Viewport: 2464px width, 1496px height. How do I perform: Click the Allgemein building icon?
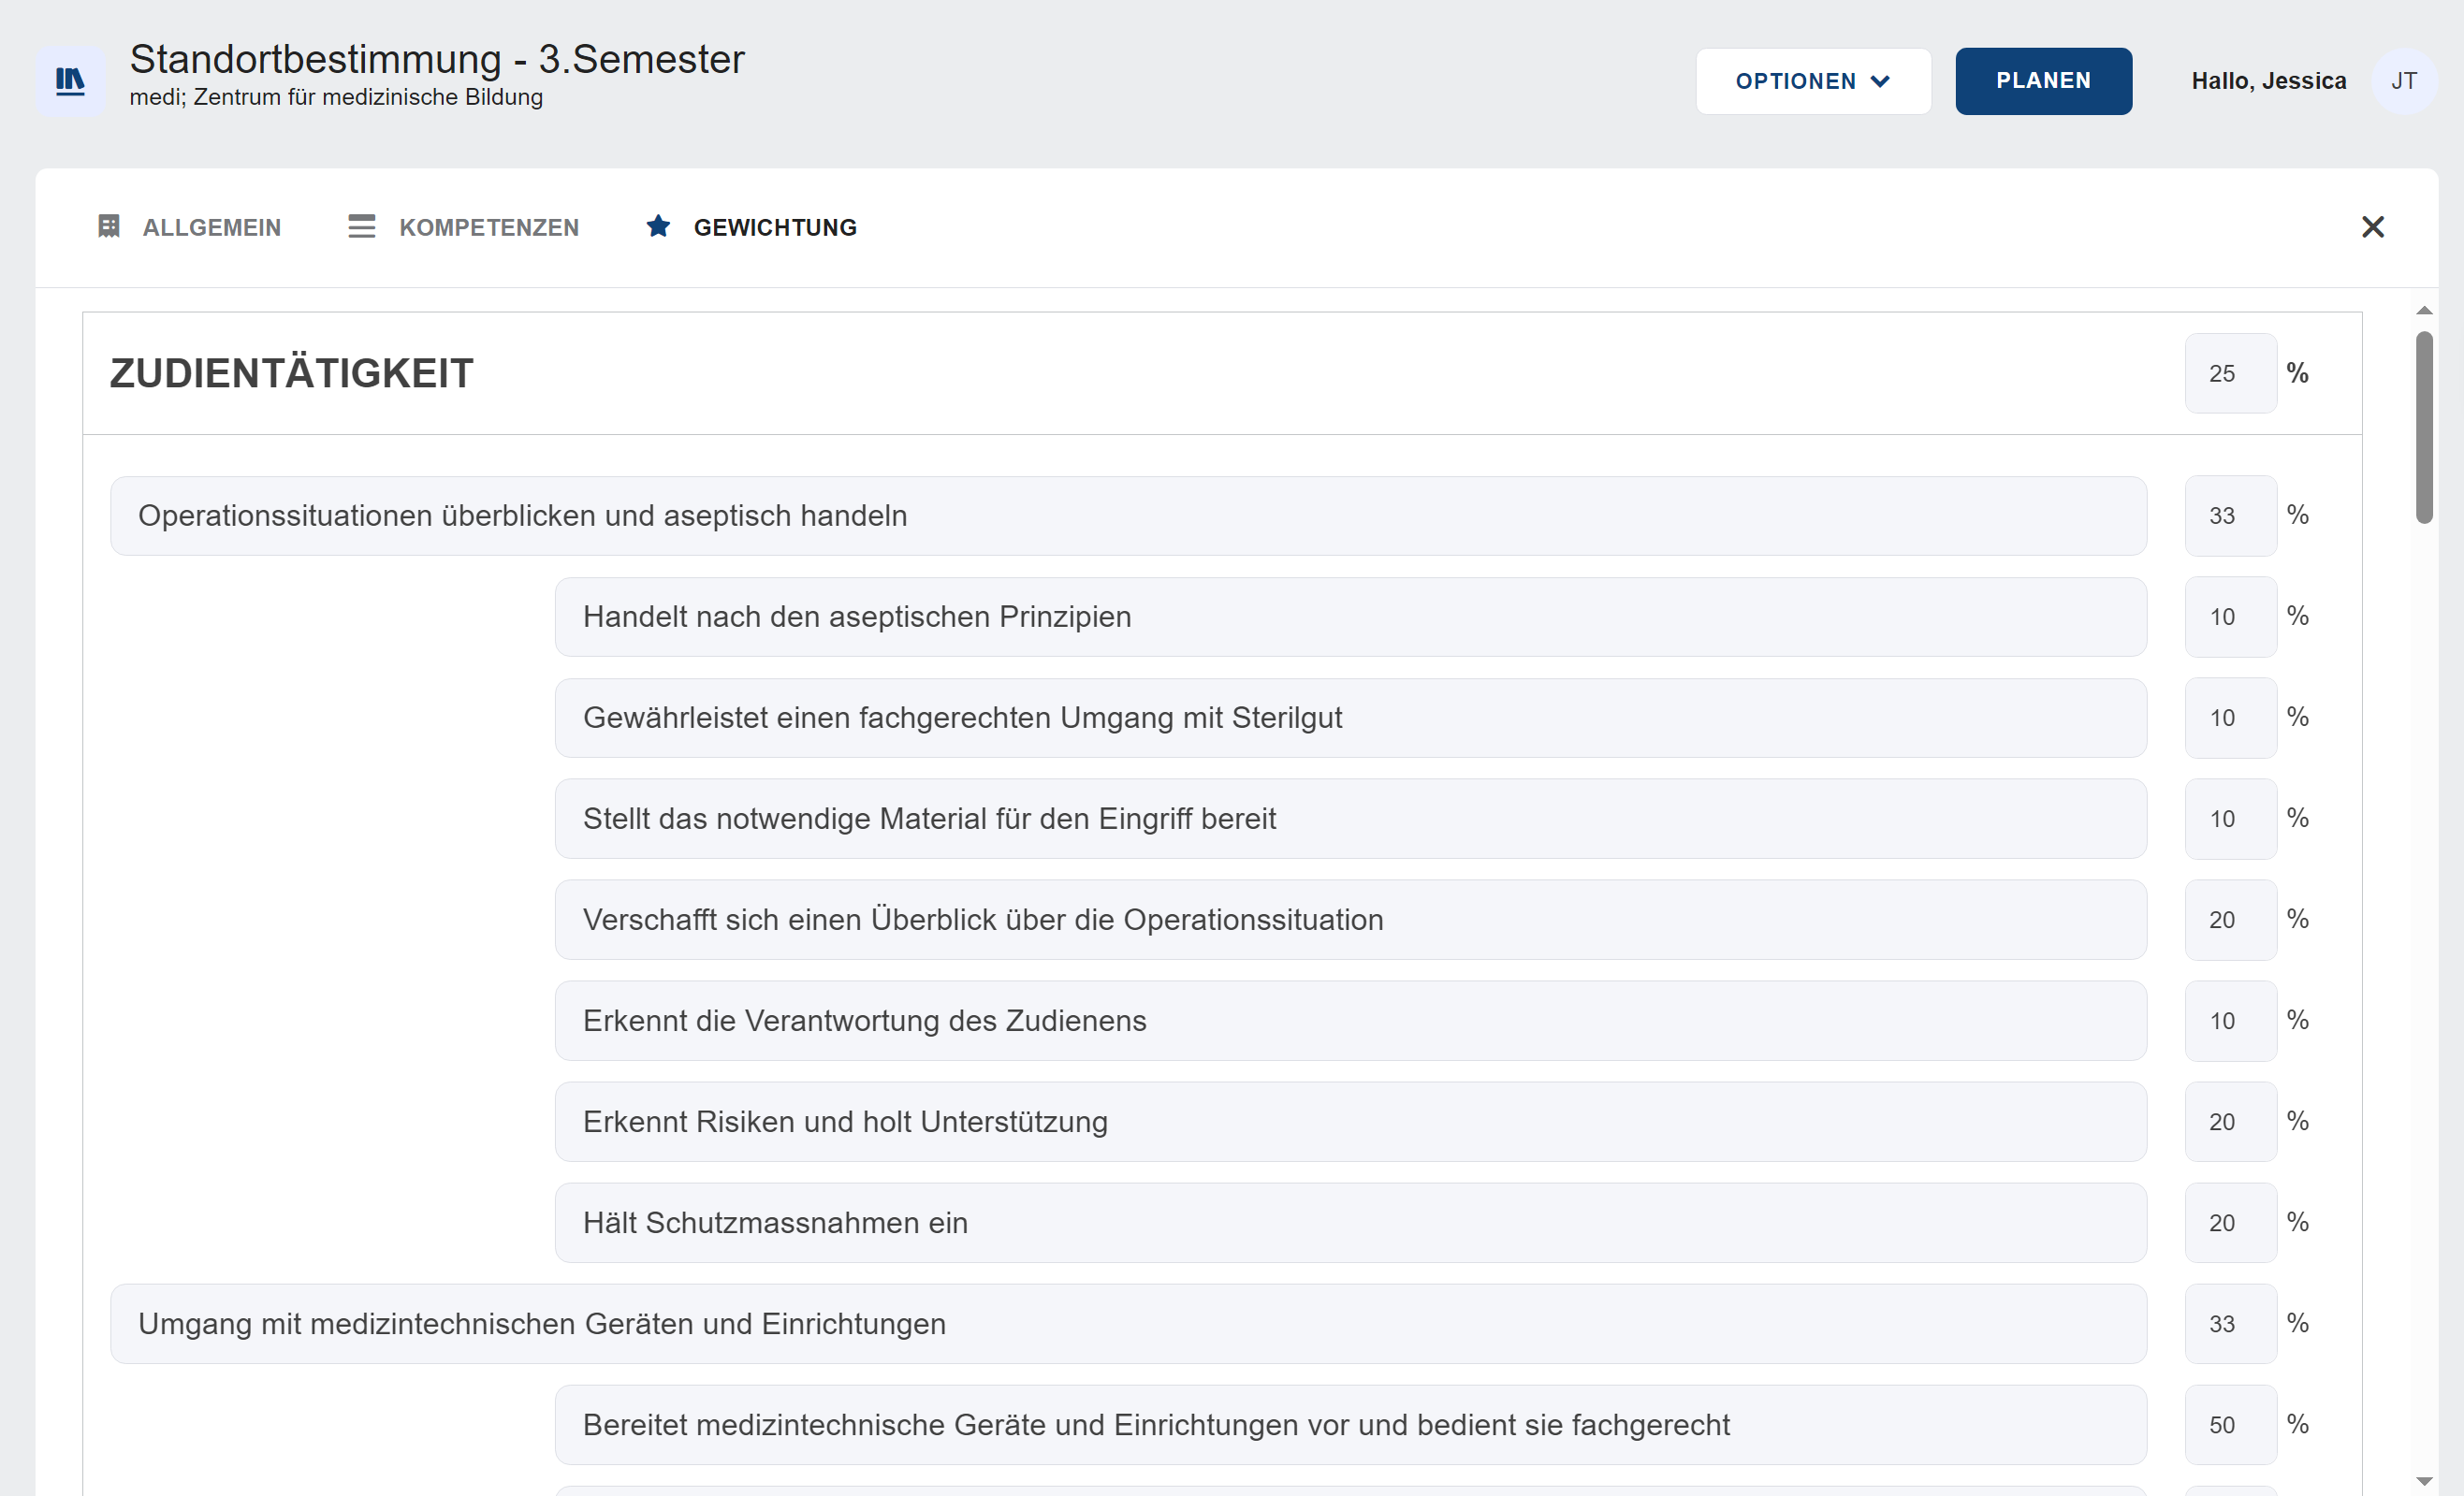pos(109,226)
